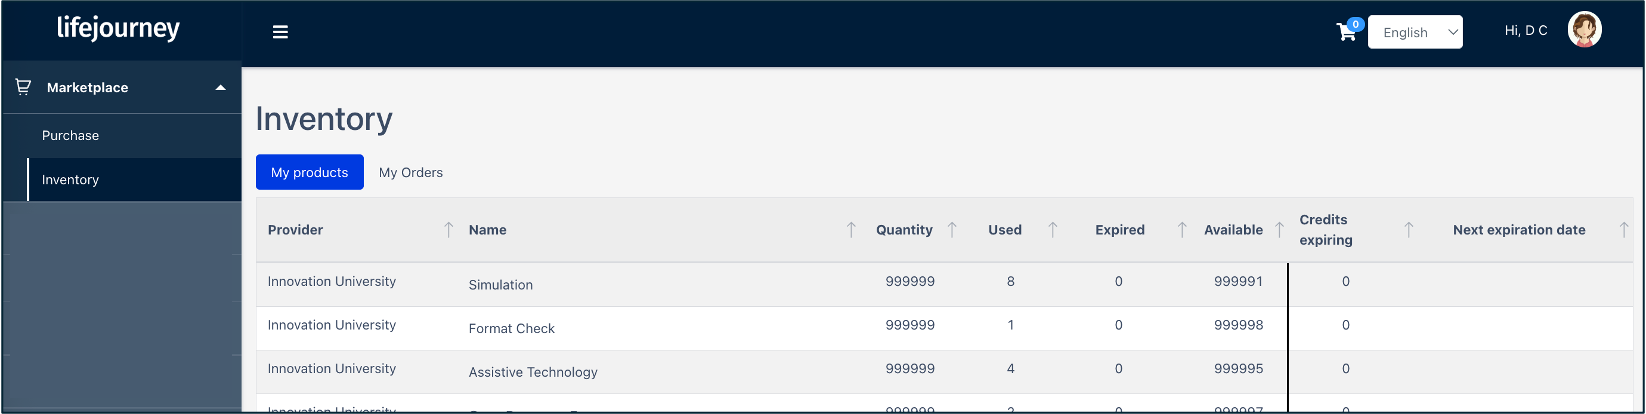This screenshot has width=1646, height=414.
Task: Open the shopping cart icon
Action: click(x=1346, y=32)
